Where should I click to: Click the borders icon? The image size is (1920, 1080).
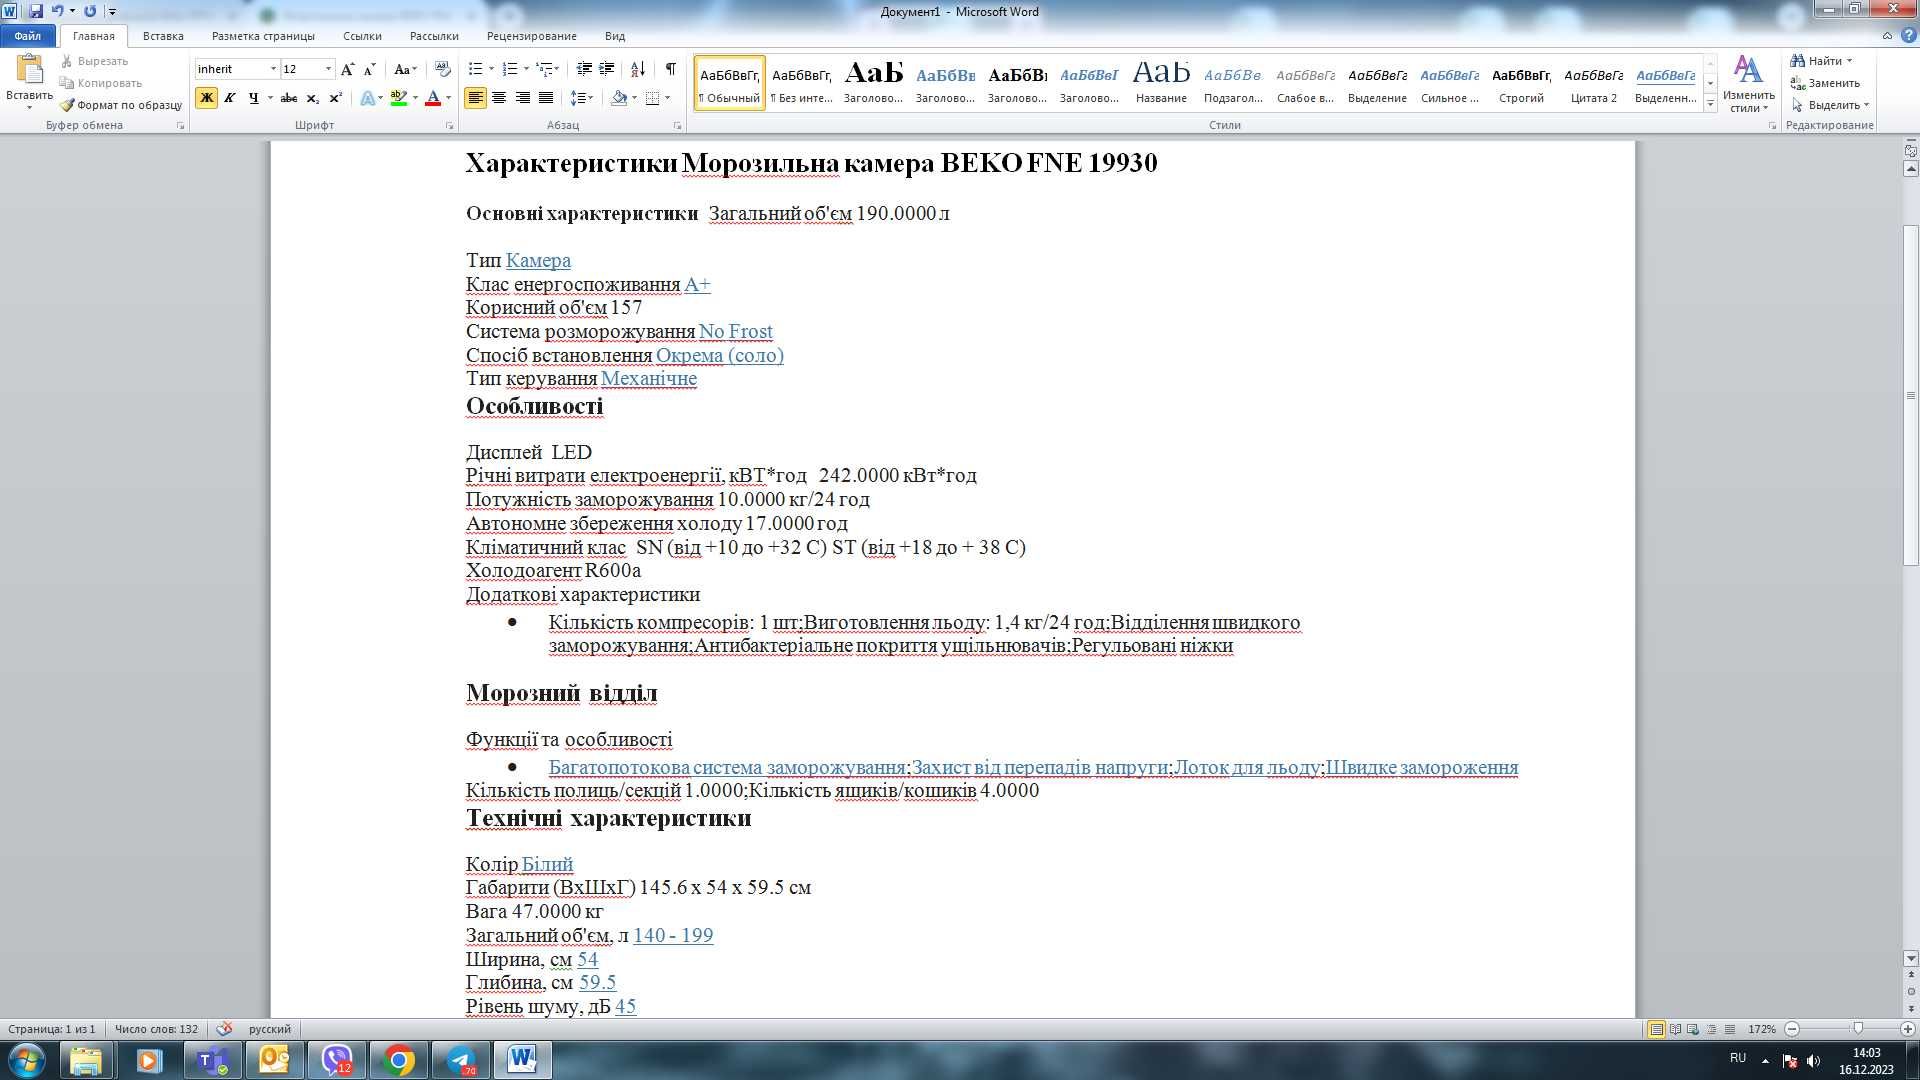pyautogui.click(x=652, y=98)
